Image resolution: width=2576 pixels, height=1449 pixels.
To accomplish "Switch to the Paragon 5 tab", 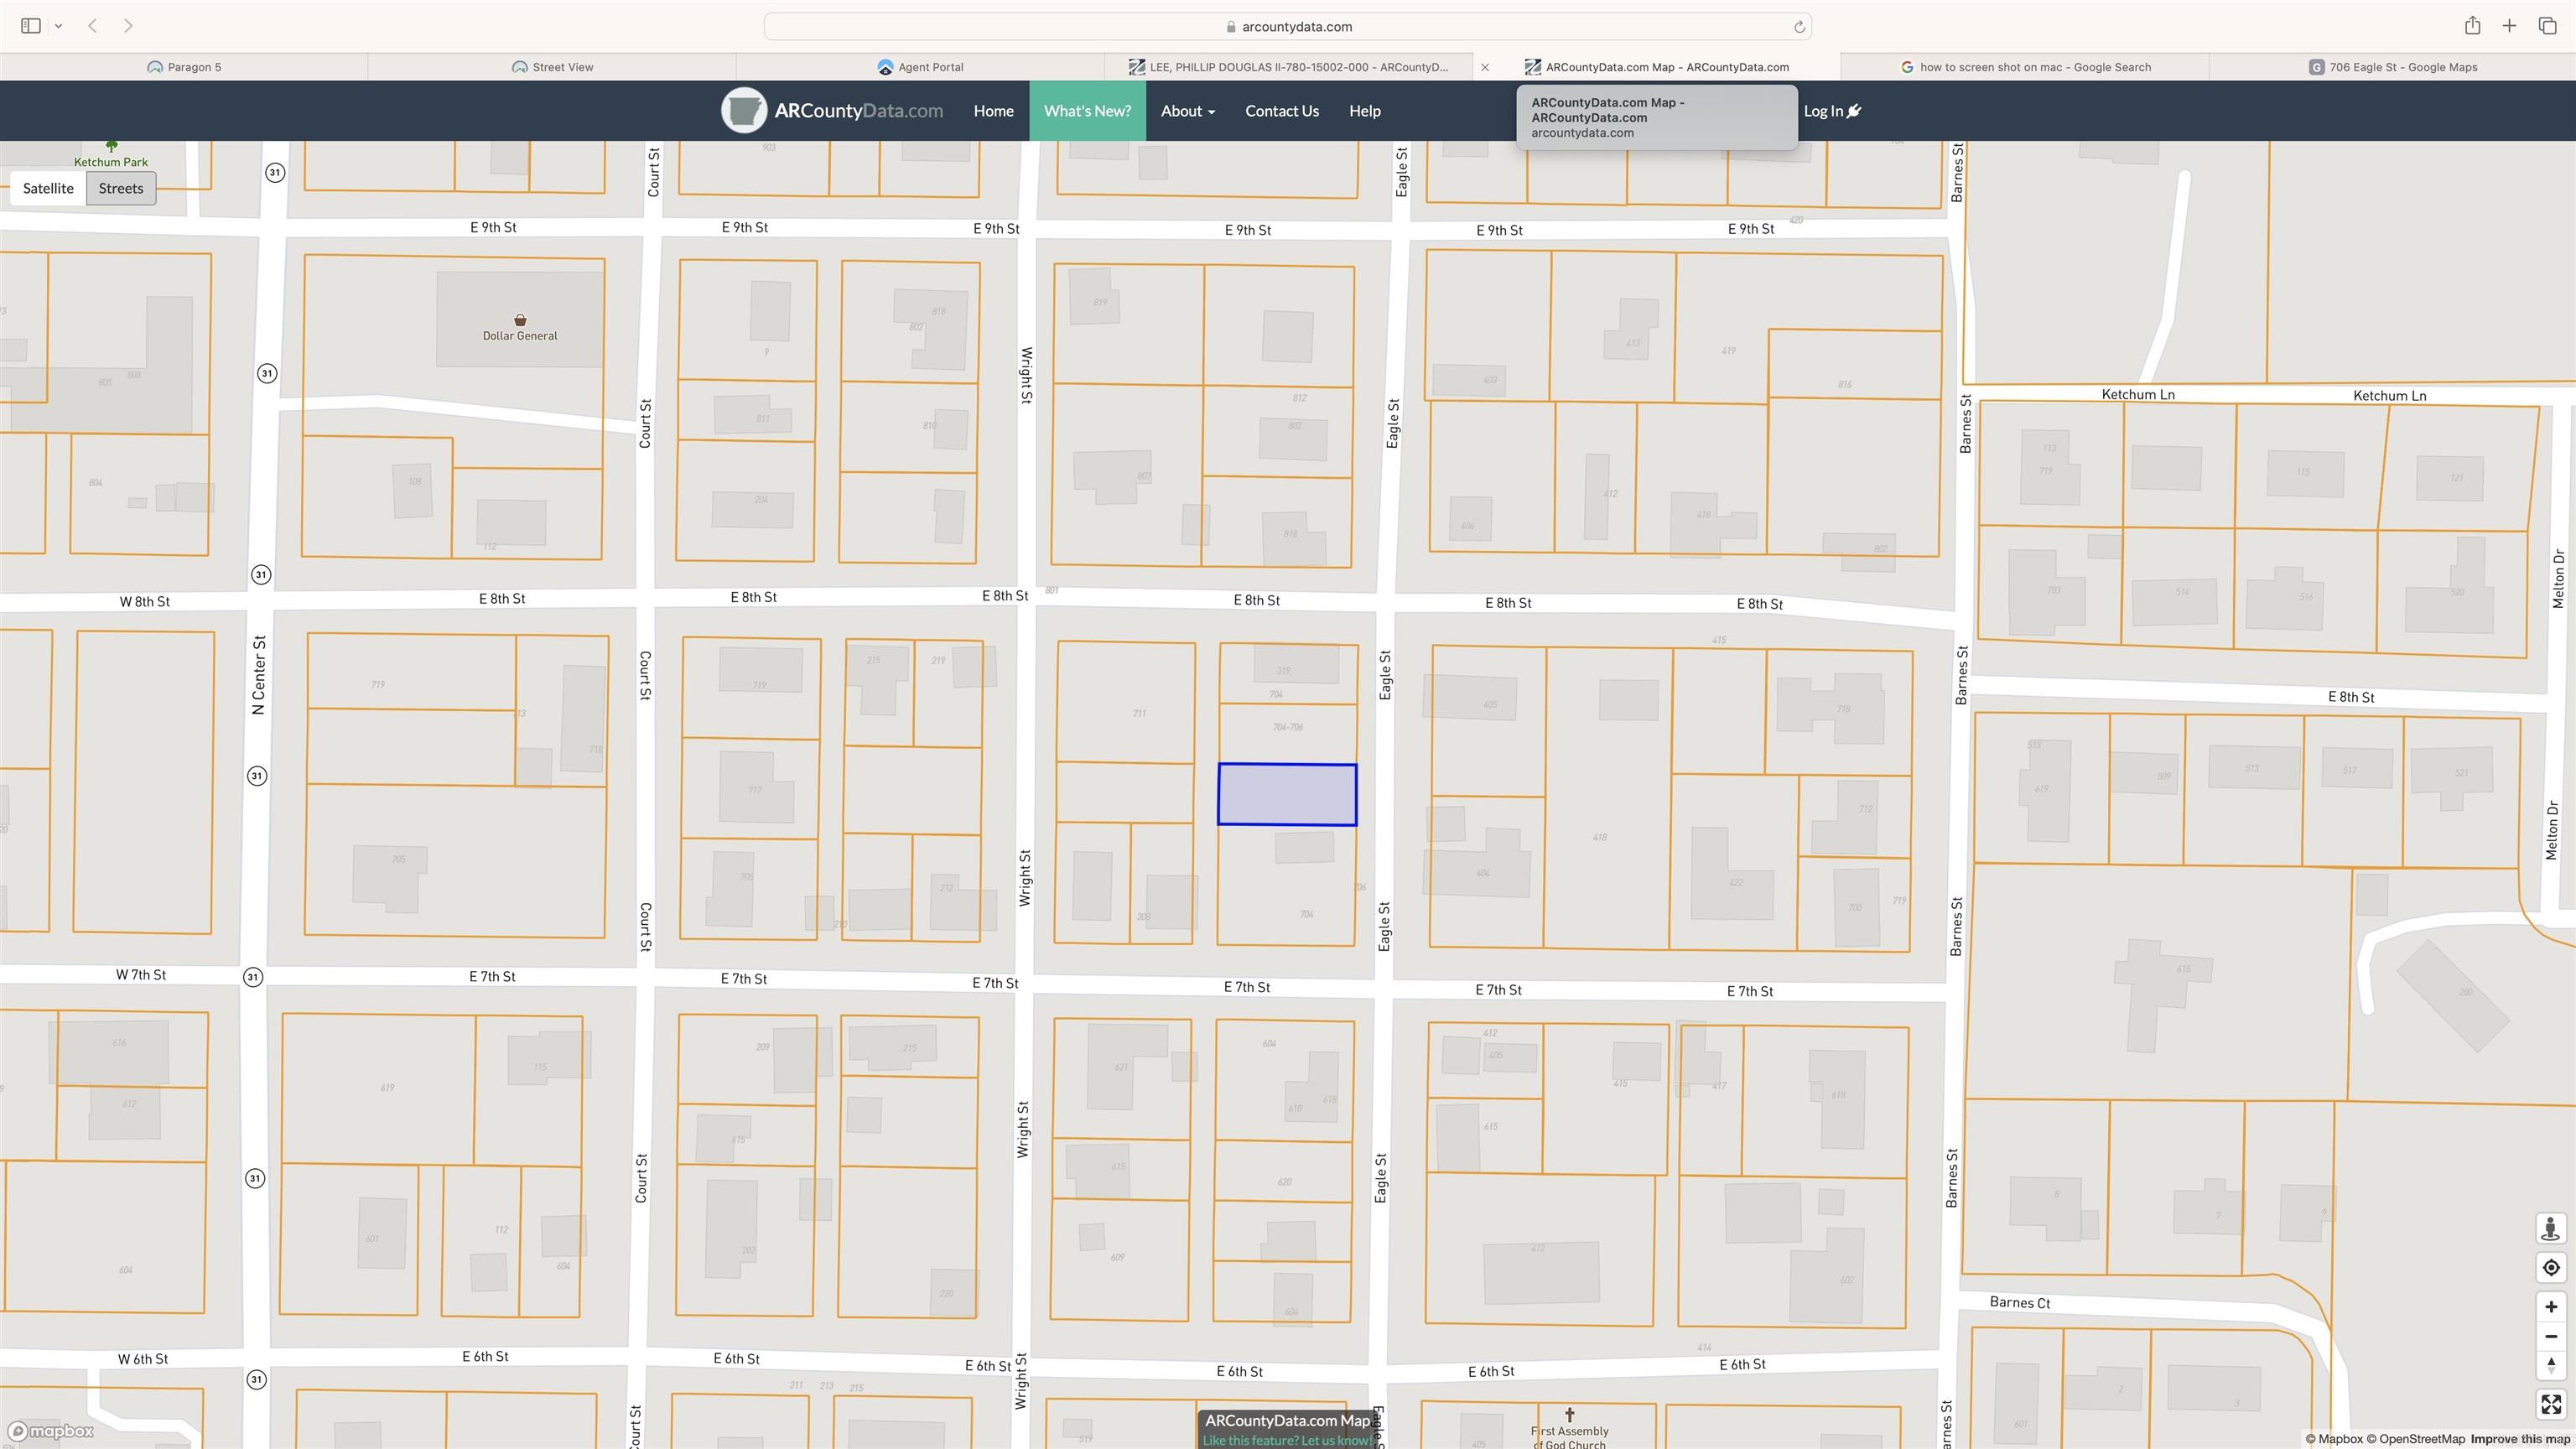I will pyautogui.click(x=184, y=67).
